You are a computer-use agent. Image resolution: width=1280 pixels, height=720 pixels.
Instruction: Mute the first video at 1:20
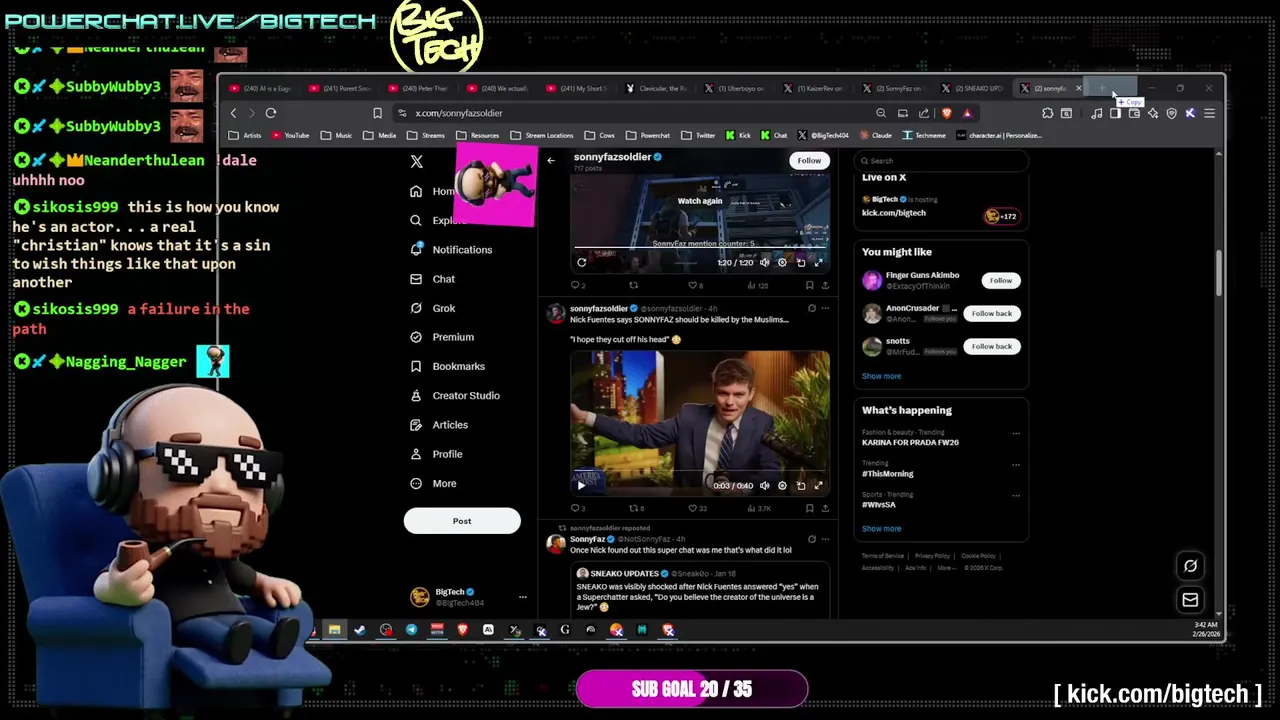click(765, 262)
